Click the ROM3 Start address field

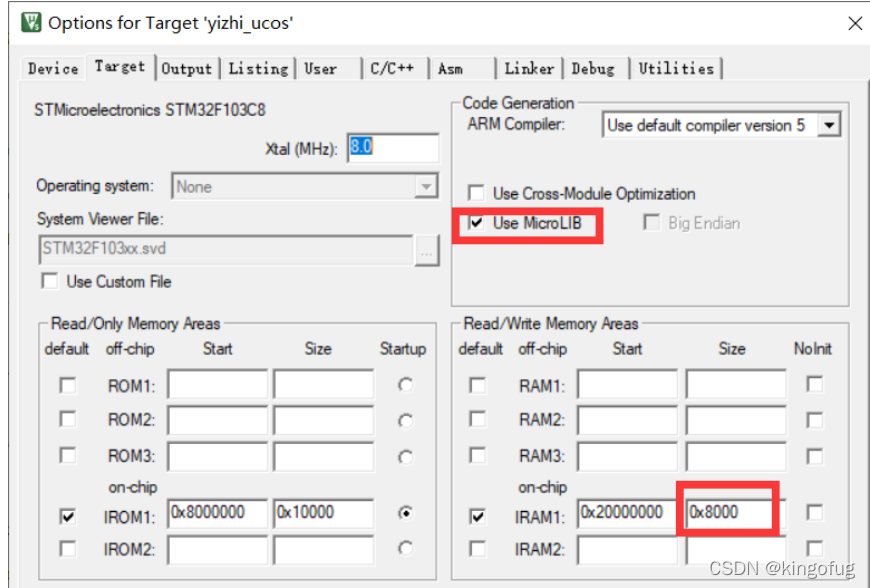pos(218,457)
